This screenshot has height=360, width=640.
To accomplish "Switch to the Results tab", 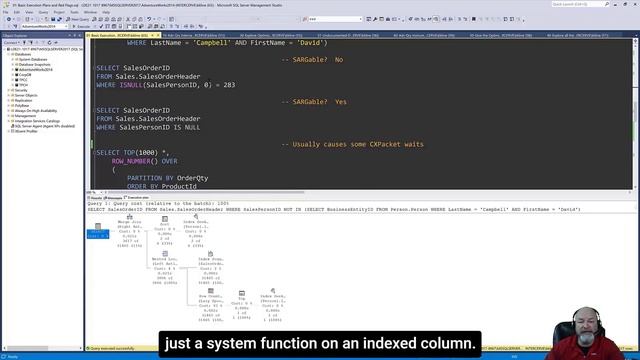I will (95, 198).
